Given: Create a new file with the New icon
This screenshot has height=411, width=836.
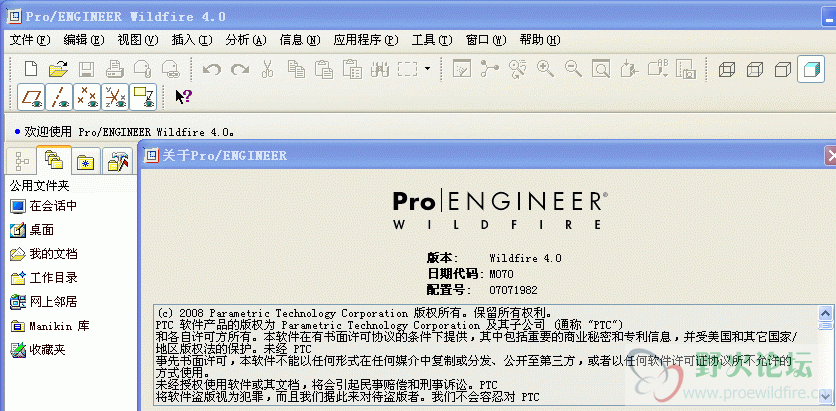Looking at the screenshot, I should coord(31,69).
